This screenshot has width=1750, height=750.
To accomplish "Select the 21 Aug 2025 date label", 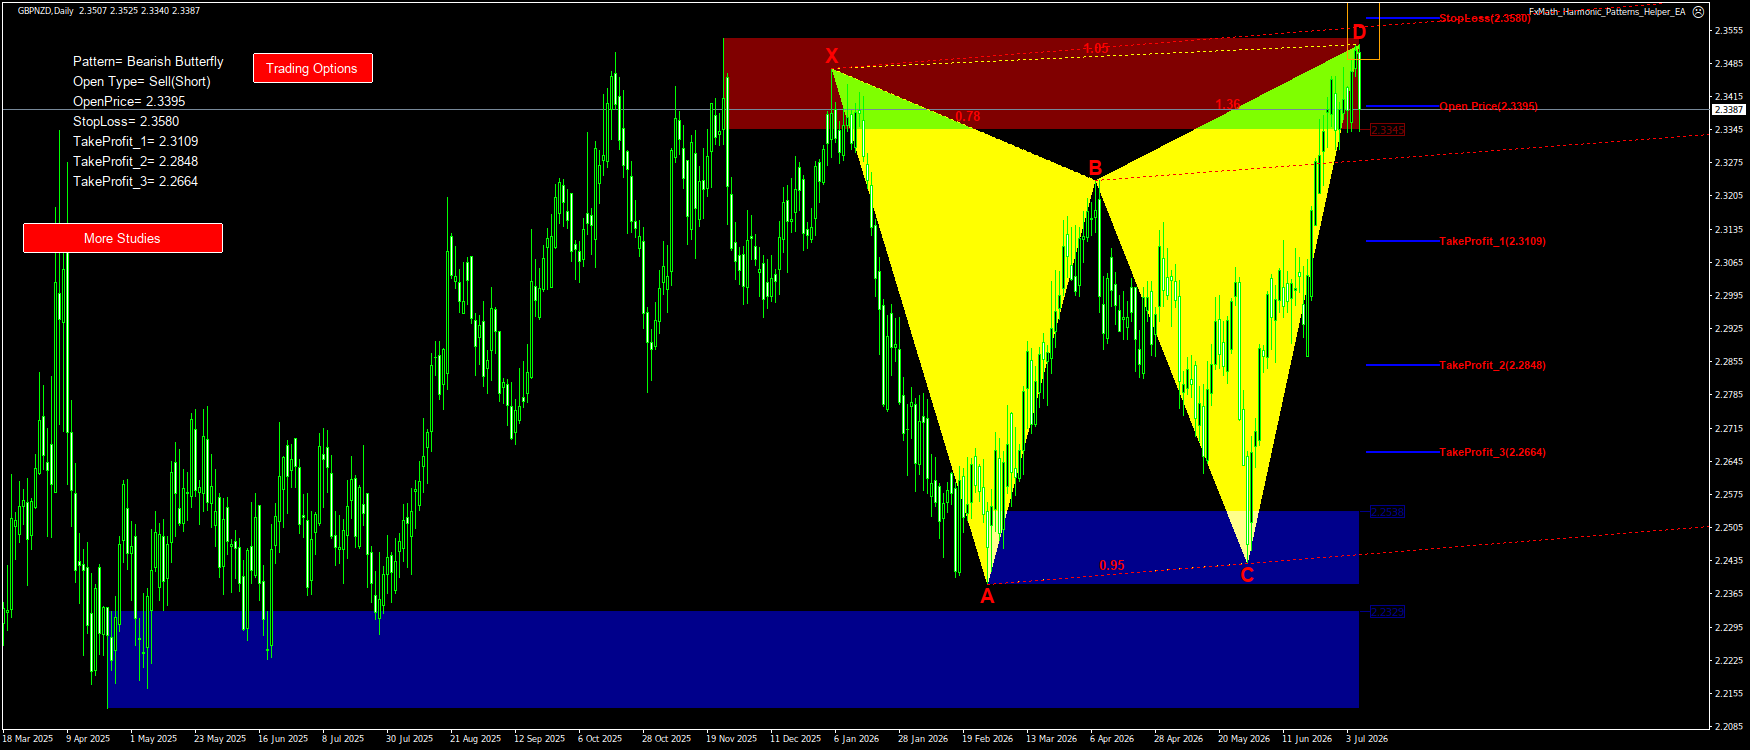I will (x=475, y=739).
